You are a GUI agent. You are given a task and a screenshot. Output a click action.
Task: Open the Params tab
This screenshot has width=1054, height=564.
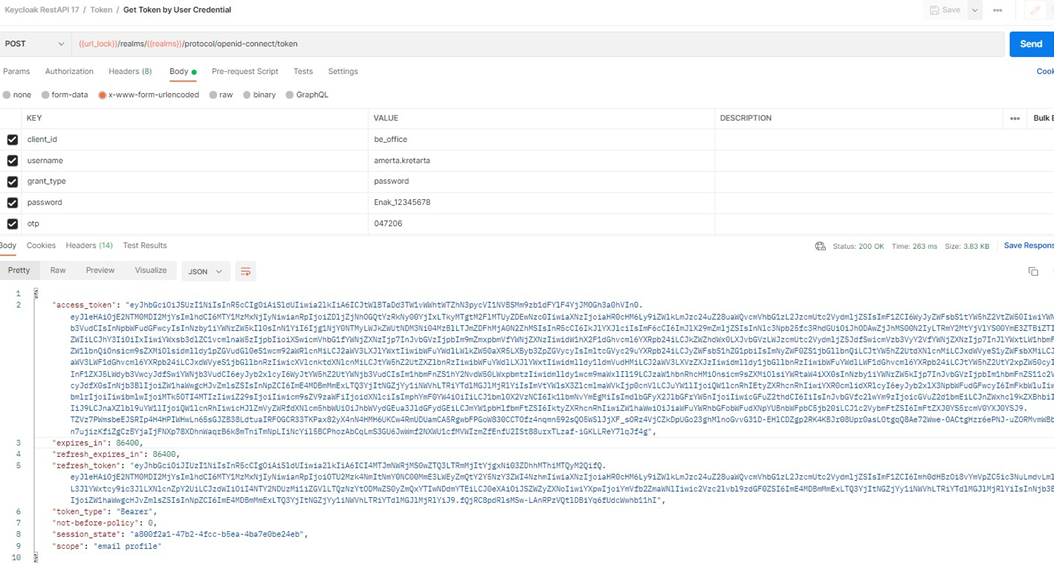coord(16,71)
